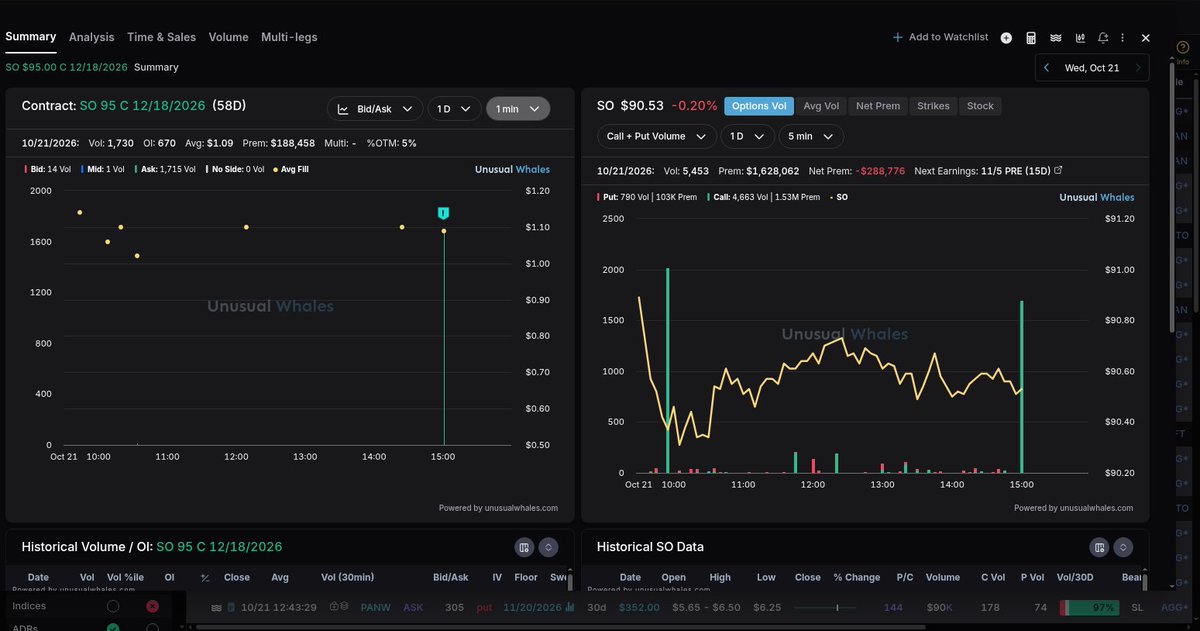Pick the Wed, Oct 21 date
This screenshot has height=631, width=1200.
1092,68
